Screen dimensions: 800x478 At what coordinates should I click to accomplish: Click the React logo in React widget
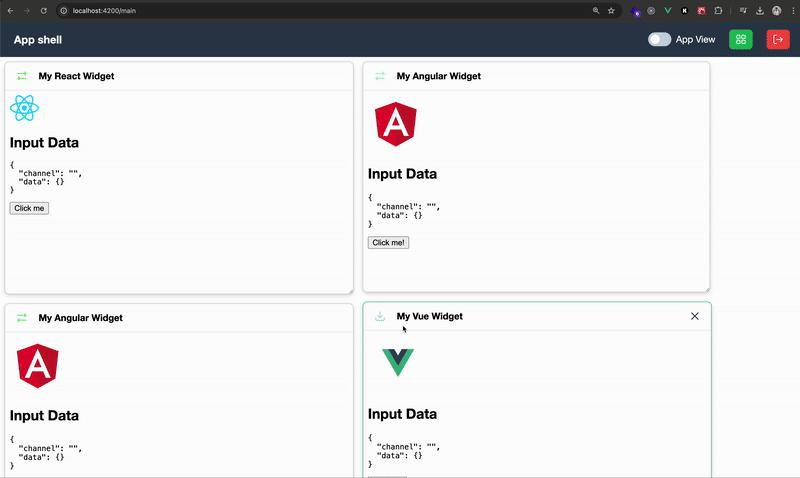[24, 108]
